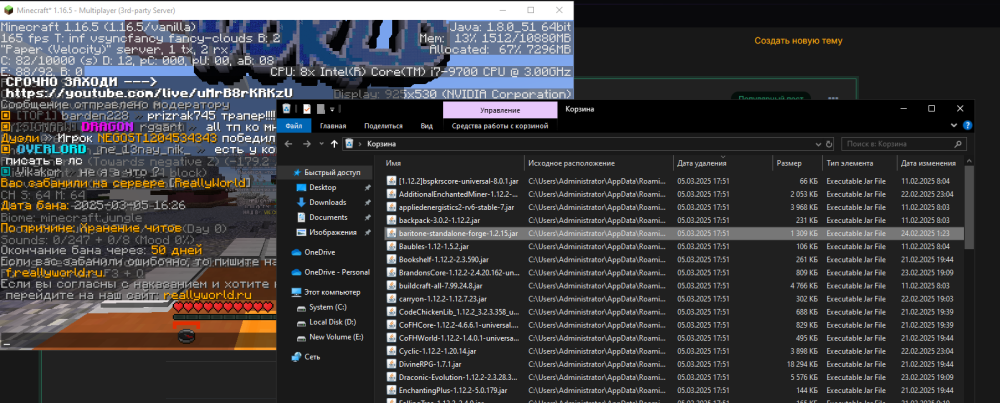Open the Вид ribbon tab
This screenshot has width=1000, height=403.
tap(426, 126)
